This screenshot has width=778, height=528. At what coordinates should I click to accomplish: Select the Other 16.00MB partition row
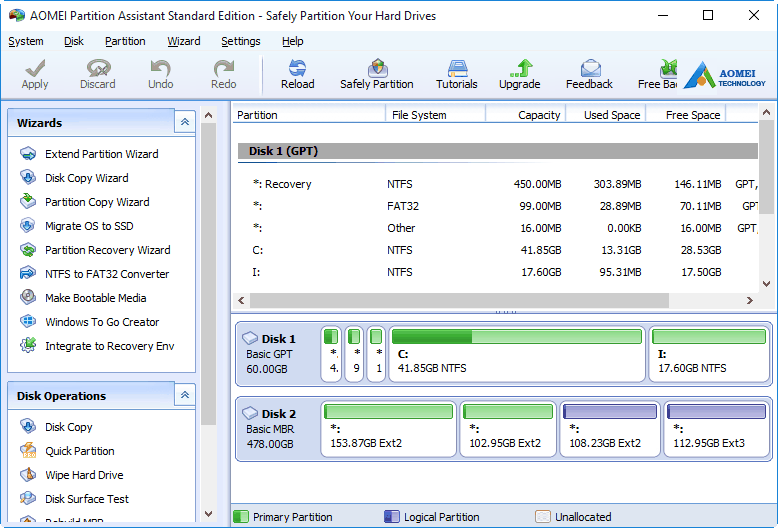[496, 228]
